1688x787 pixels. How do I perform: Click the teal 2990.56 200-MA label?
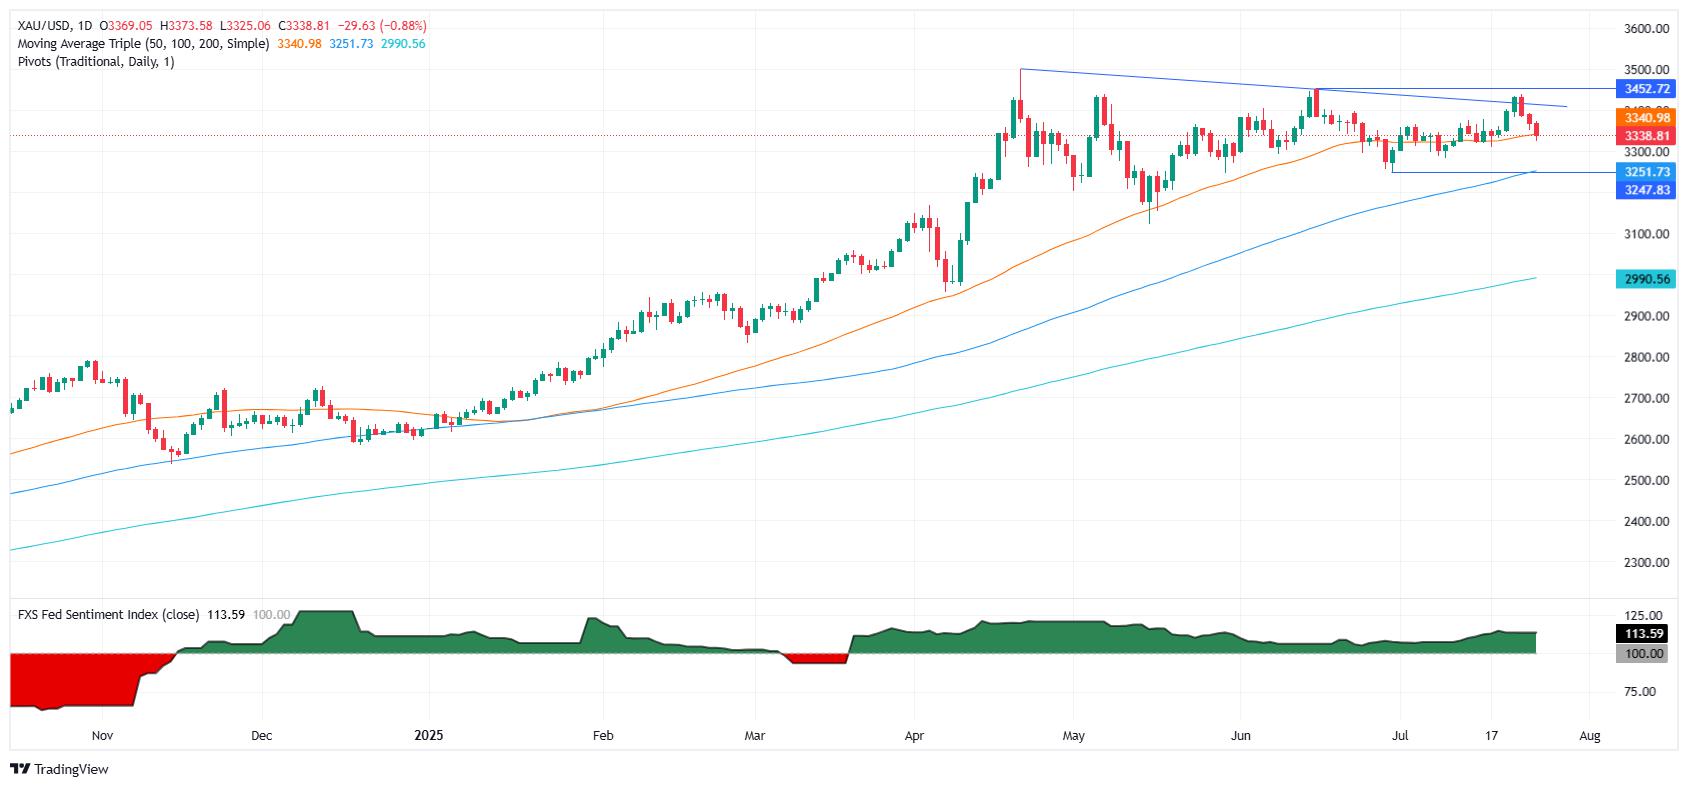click(x=1645, y=279)
